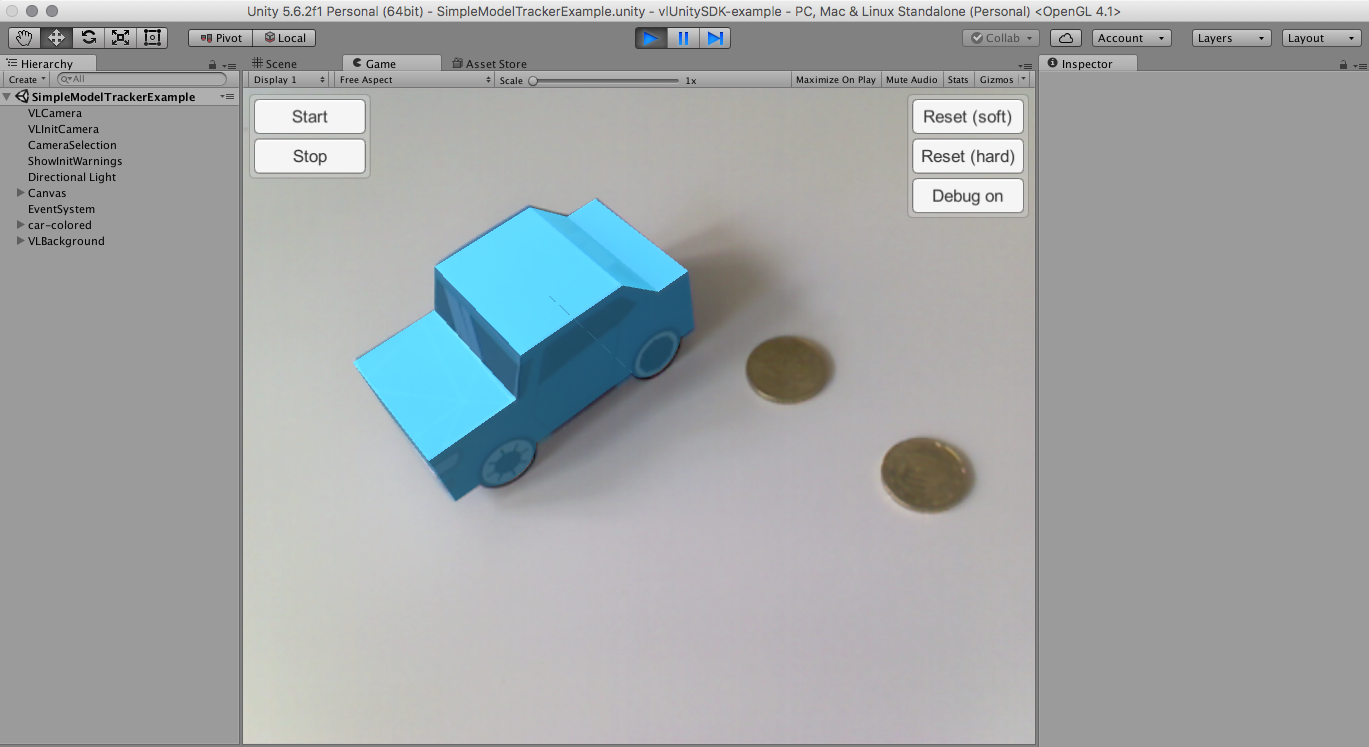The width and height of the screenshot is (1369, 747).
Task: Click the Debug on button
Action: [x=968, y=196]
